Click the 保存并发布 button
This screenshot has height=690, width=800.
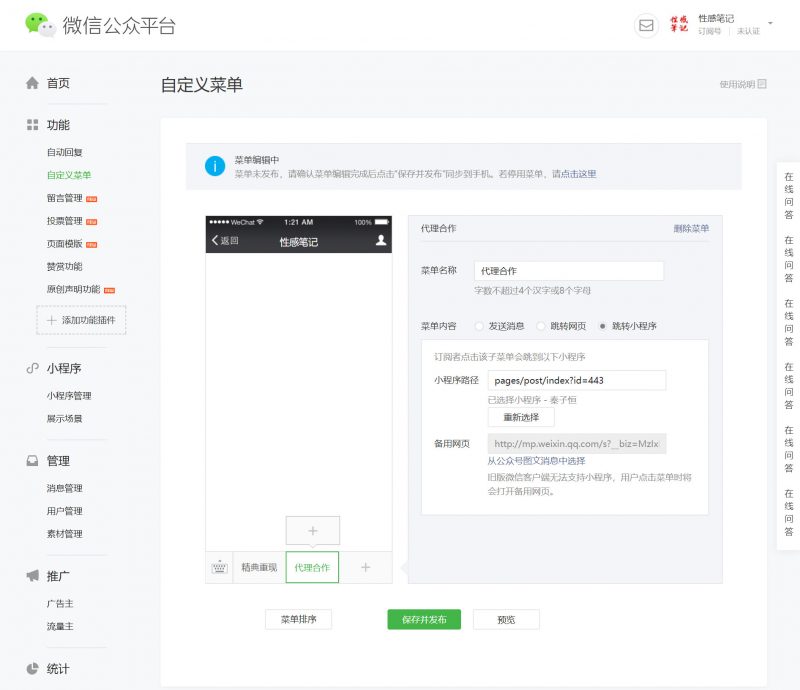424,620
